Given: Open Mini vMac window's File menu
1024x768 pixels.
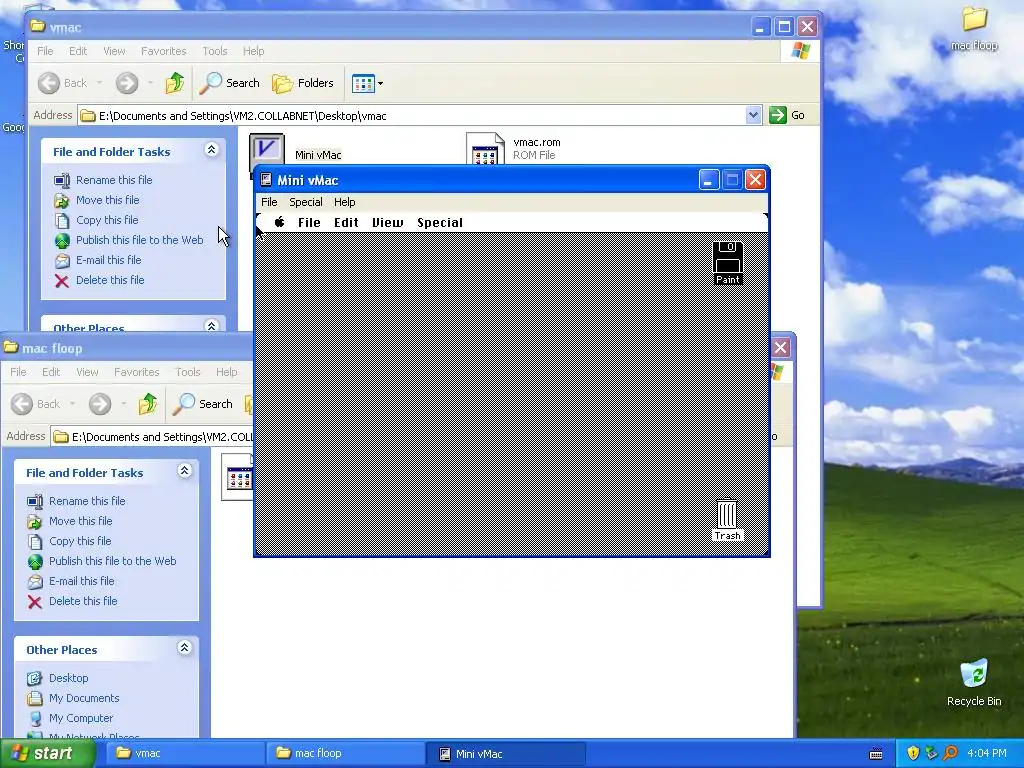Looking at the screenshot, I should click(x=269, y=202).
